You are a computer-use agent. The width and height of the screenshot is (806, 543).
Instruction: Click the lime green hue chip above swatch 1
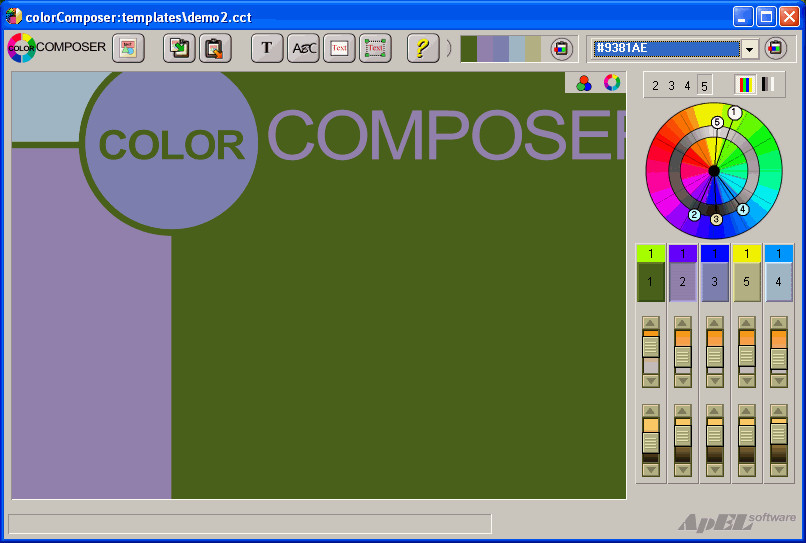[x=651, y=254]
